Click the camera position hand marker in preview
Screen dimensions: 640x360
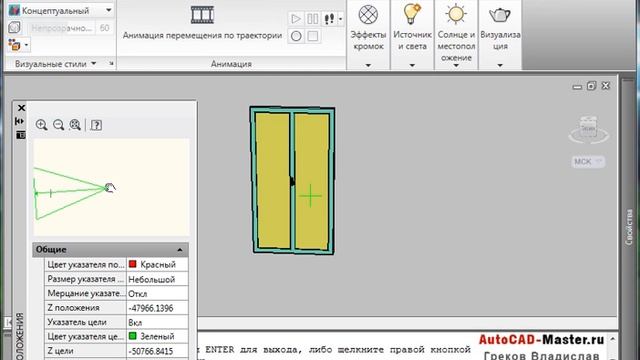tap(110, 188)
